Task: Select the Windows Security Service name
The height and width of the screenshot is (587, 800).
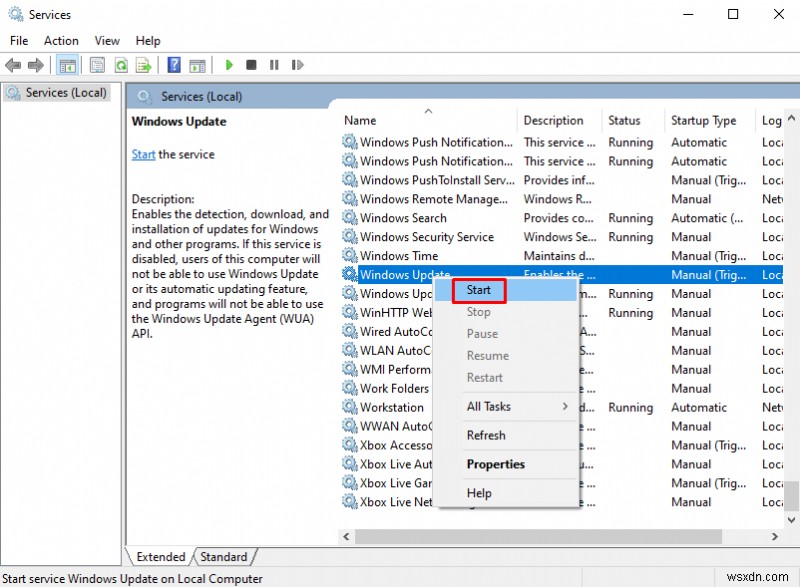Action: pos(427,237)
